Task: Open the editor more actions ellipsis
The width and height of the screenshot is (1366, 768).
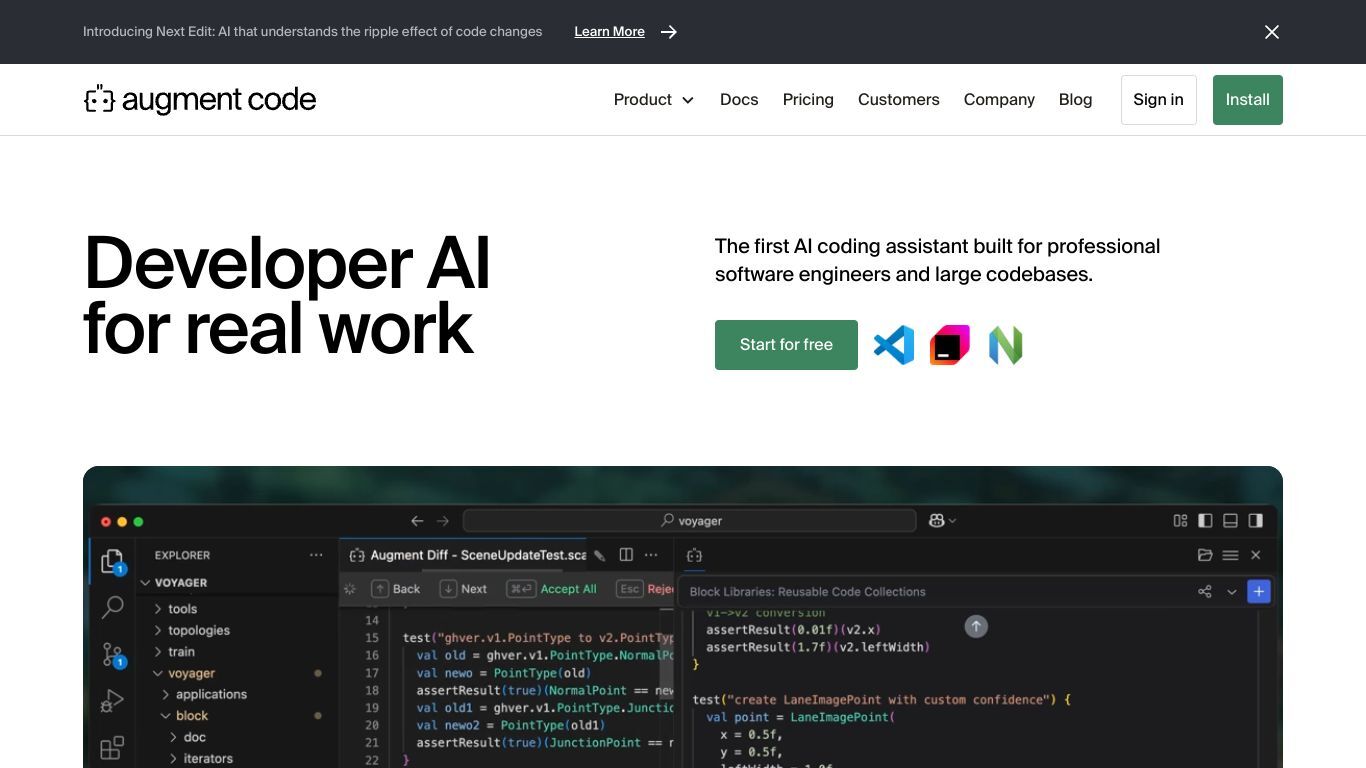Action: click(x=651, y=555)
